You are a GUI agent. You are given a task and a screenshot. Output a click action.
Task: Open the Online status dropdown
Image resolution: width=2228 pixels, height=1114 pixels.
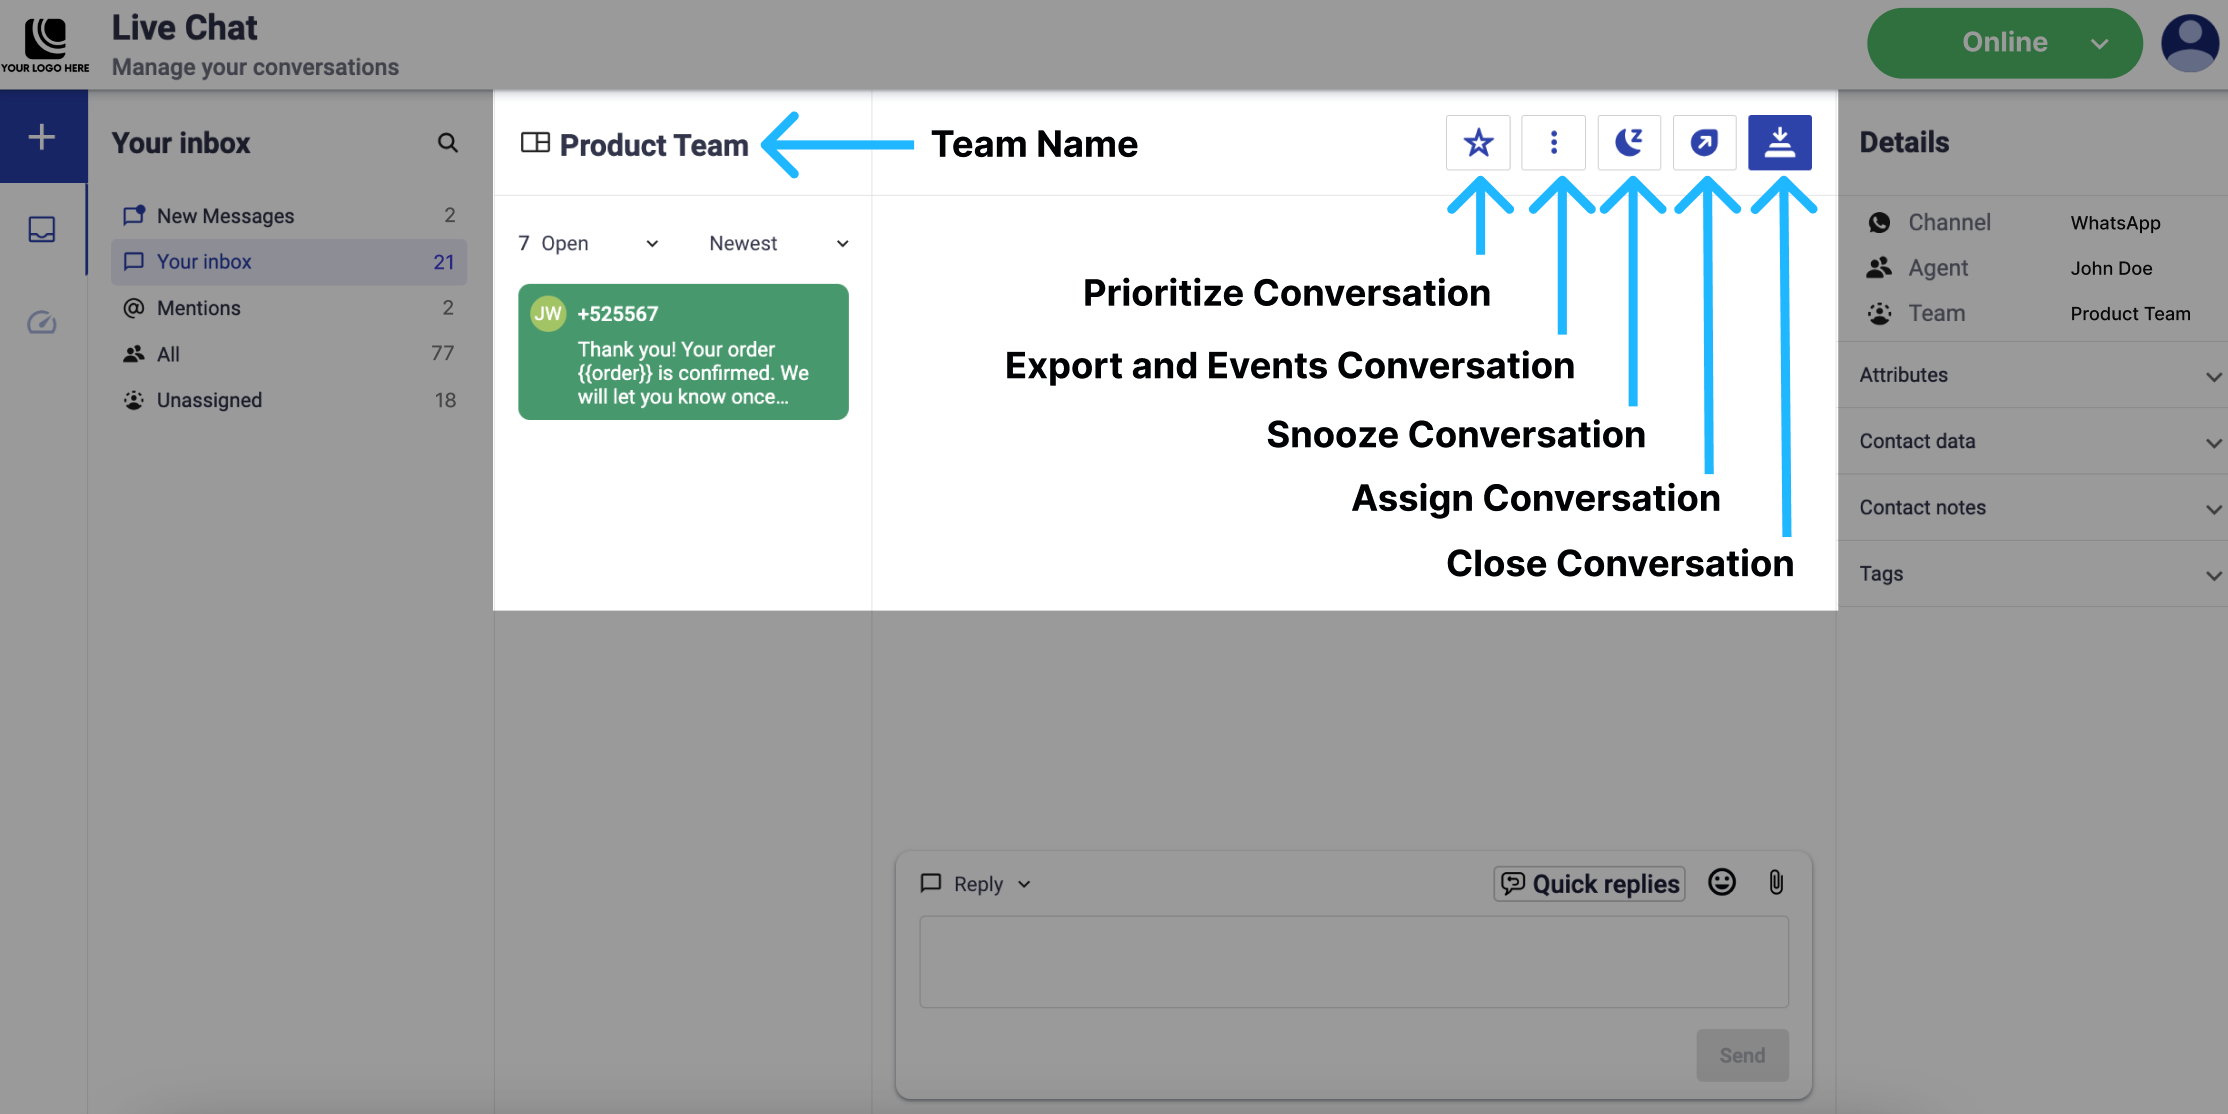pos(2004,43)
